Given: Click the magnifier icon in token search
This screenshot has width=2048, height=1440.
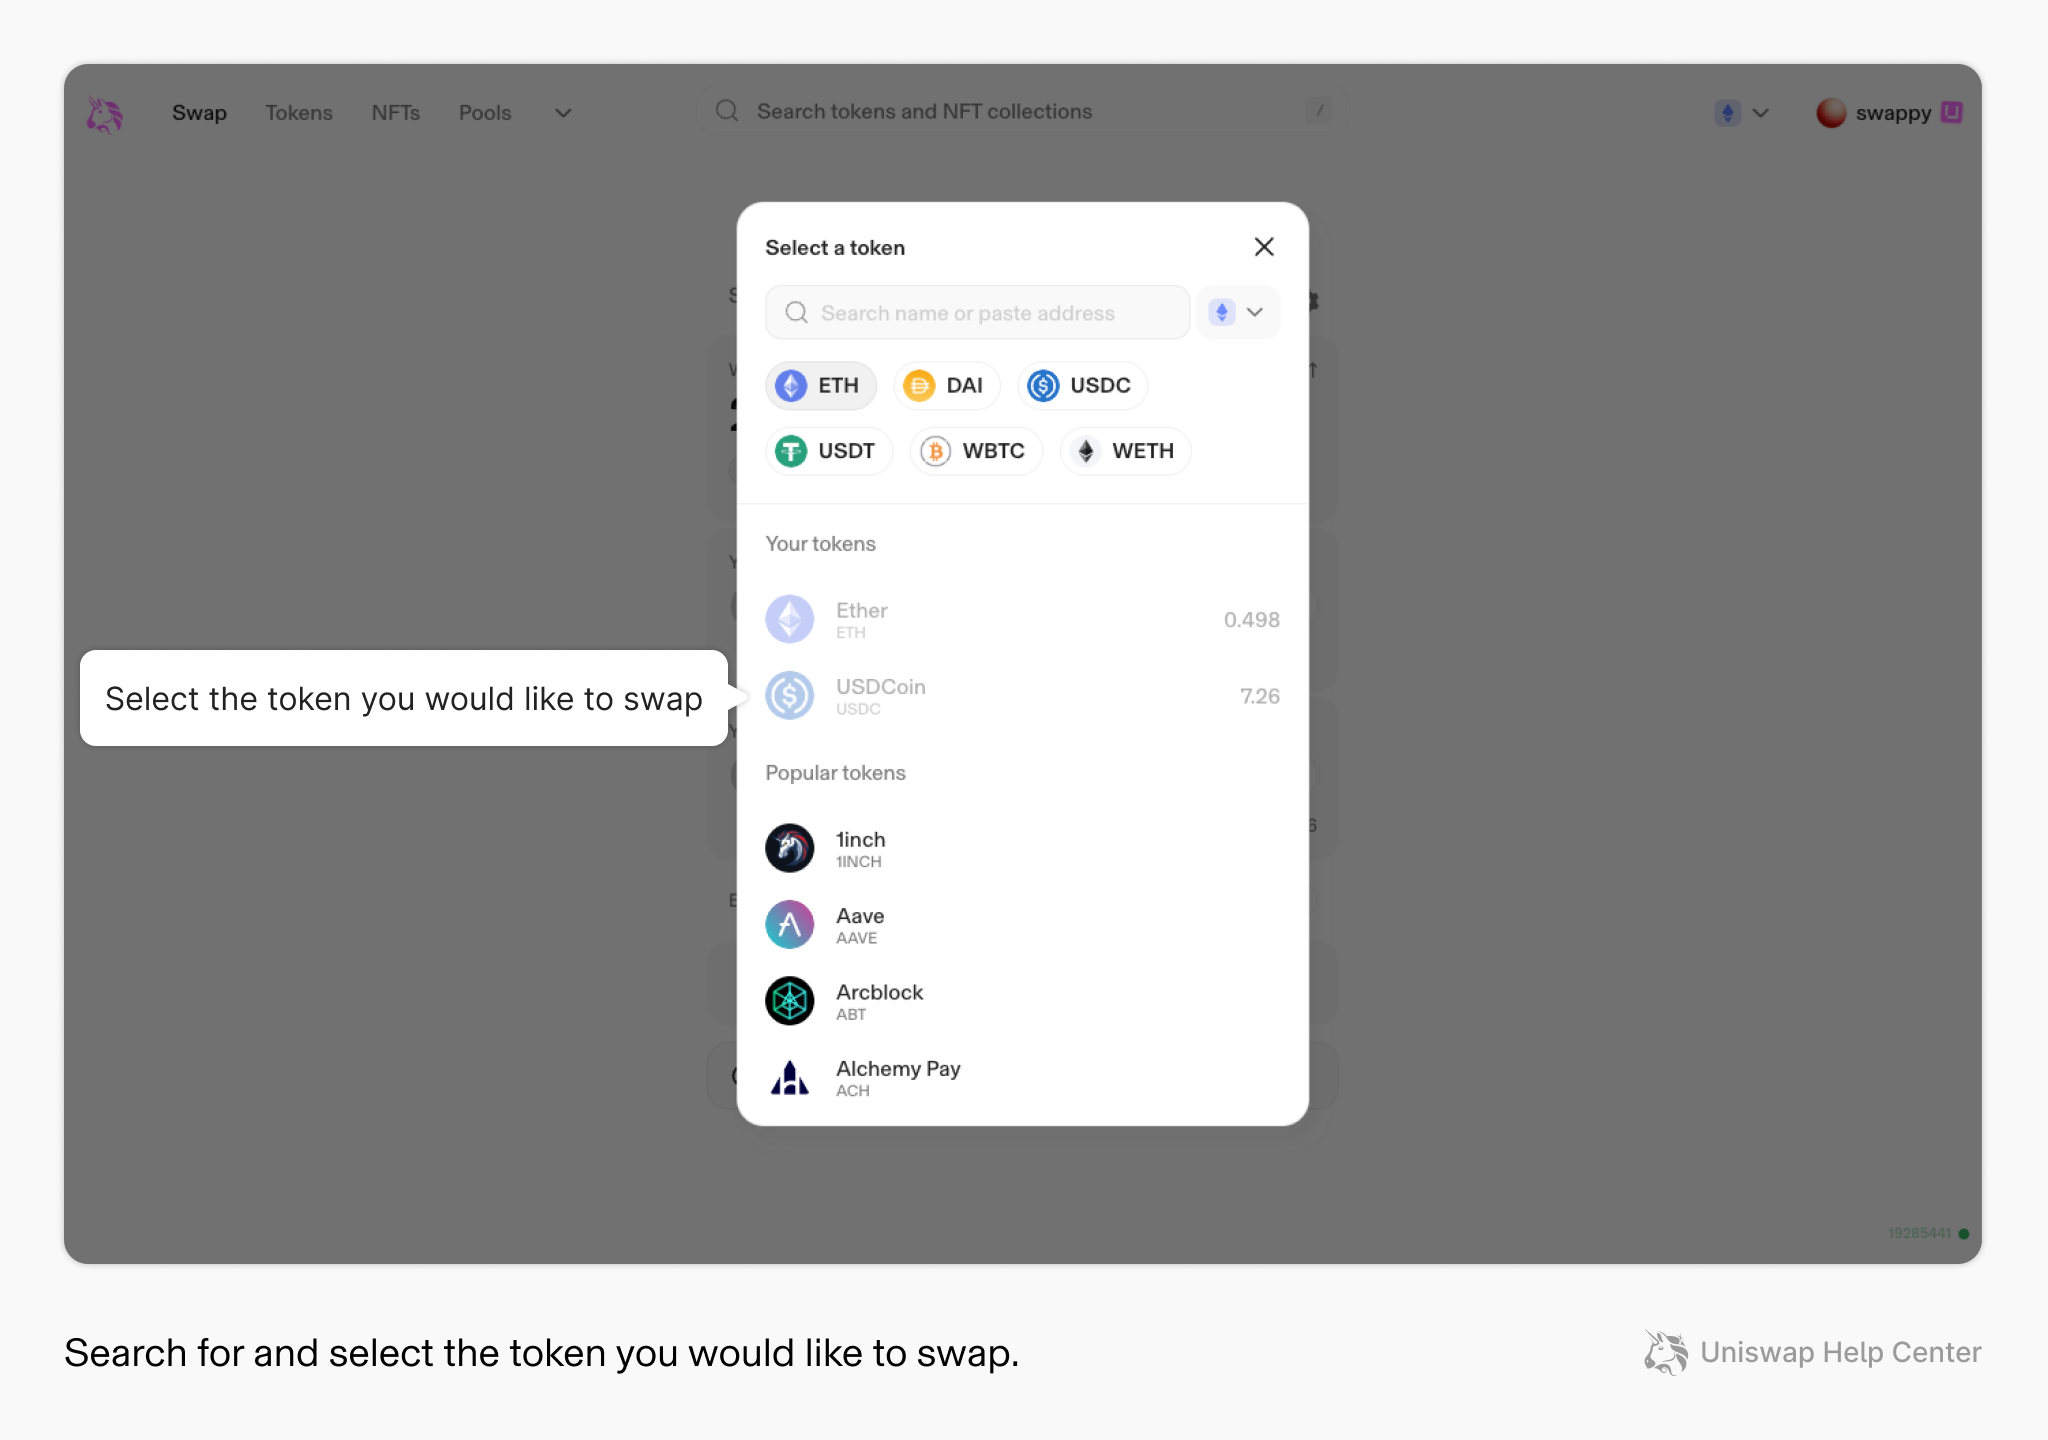Looking at the screenshot, I should coord(796,313).
